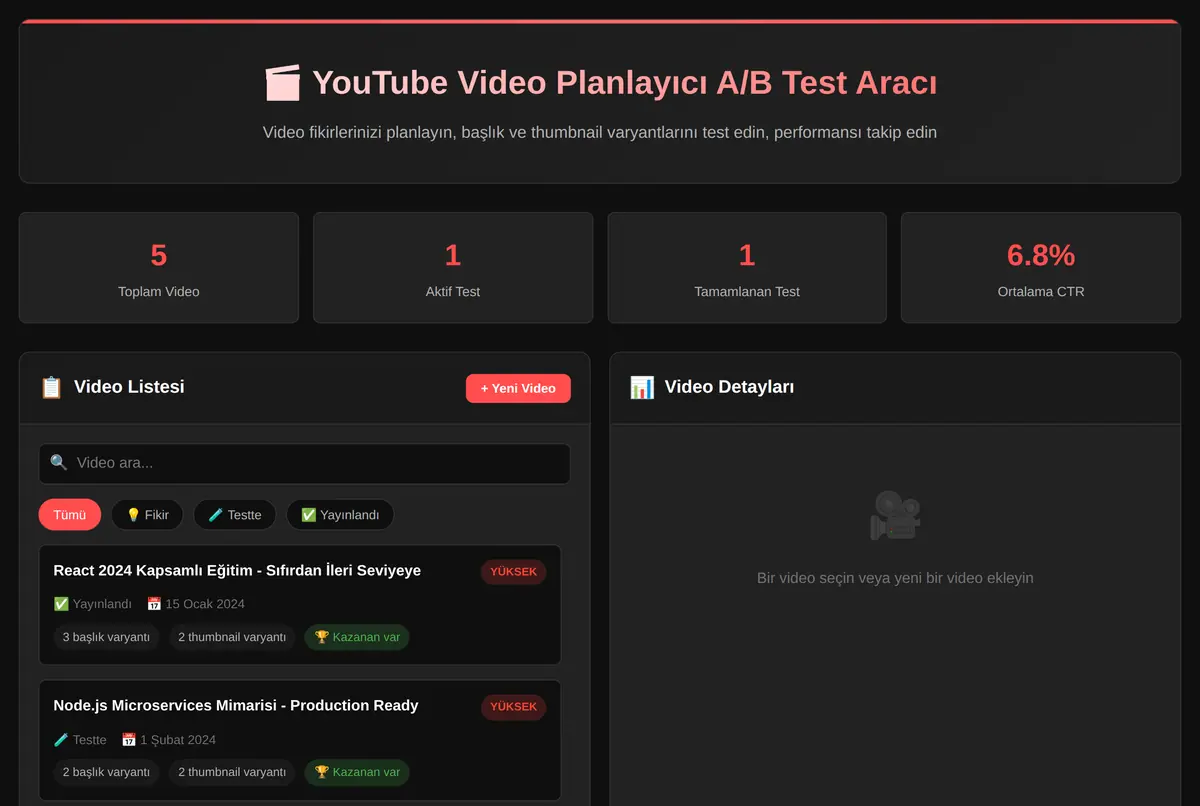Click the YouTube Video Planlayıcı A/B Test Aracı title

click(x=625, y=82)
